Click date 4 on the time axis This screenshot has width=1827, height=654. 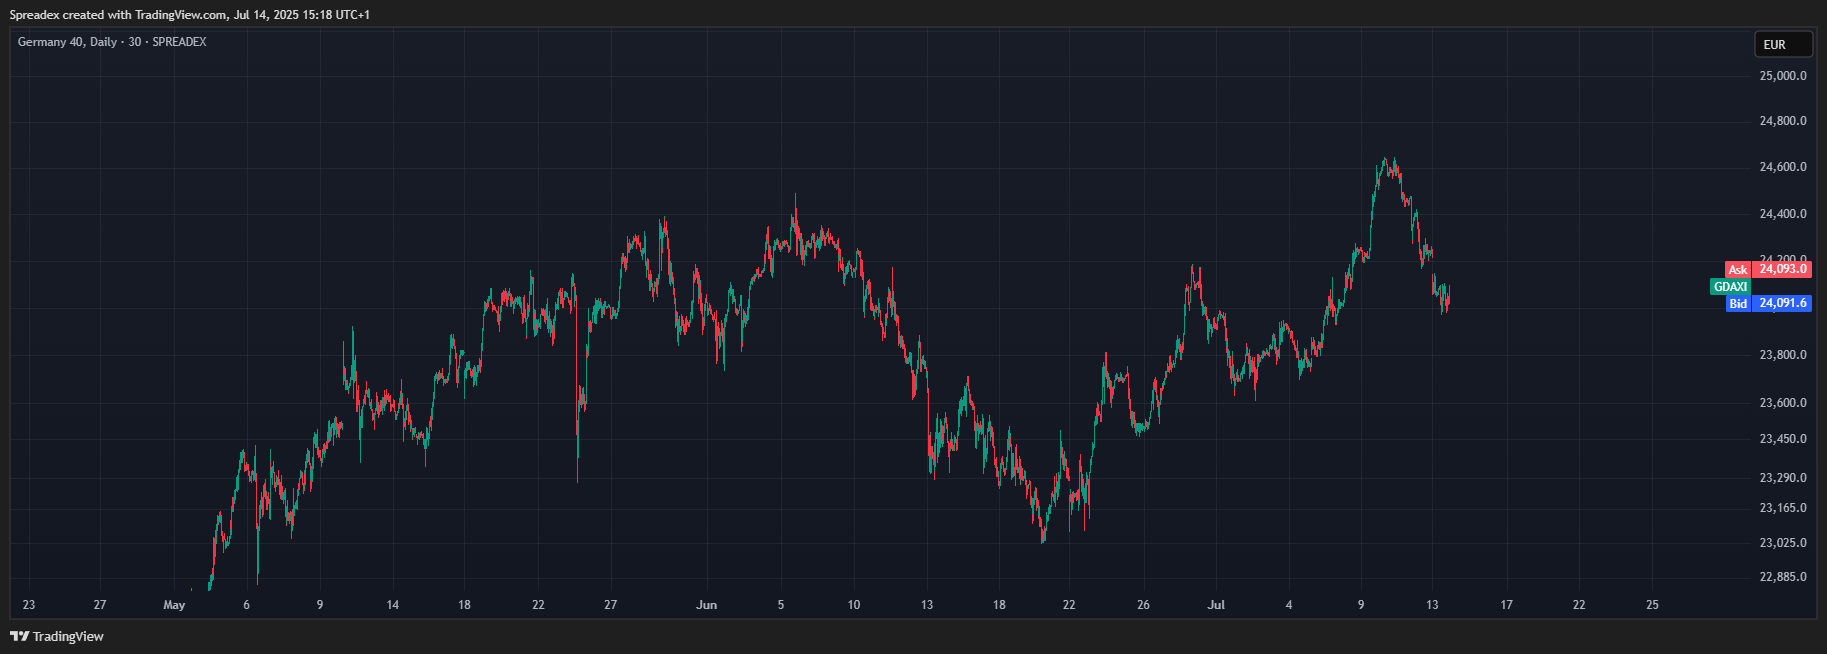1289,605
